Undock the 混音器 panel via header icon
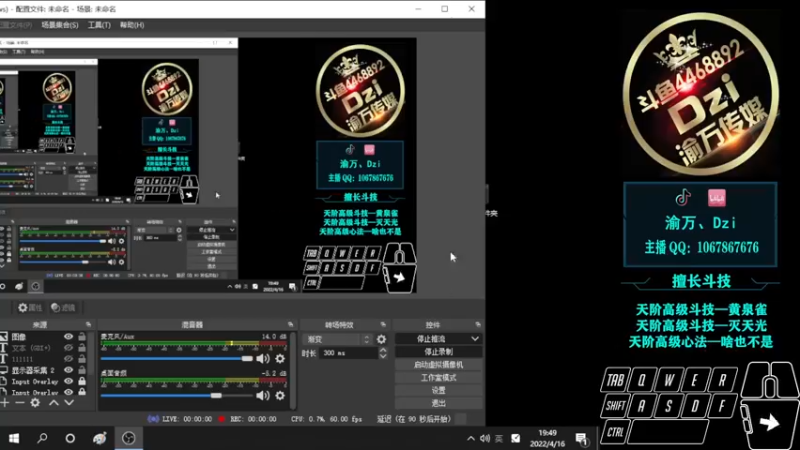The image size is (800, 450). pos(290,324)
